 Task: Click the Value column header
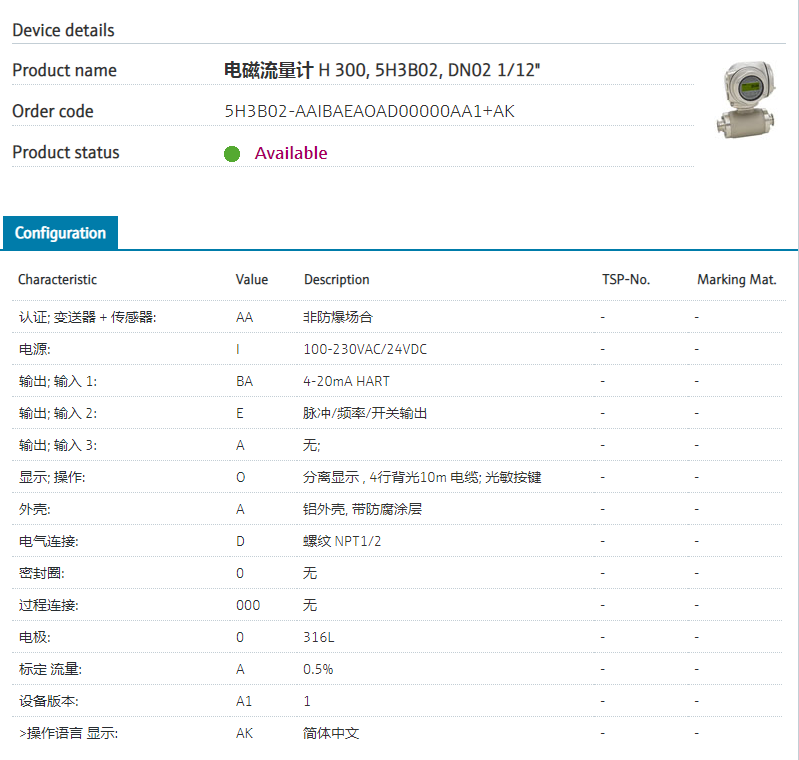252,280
